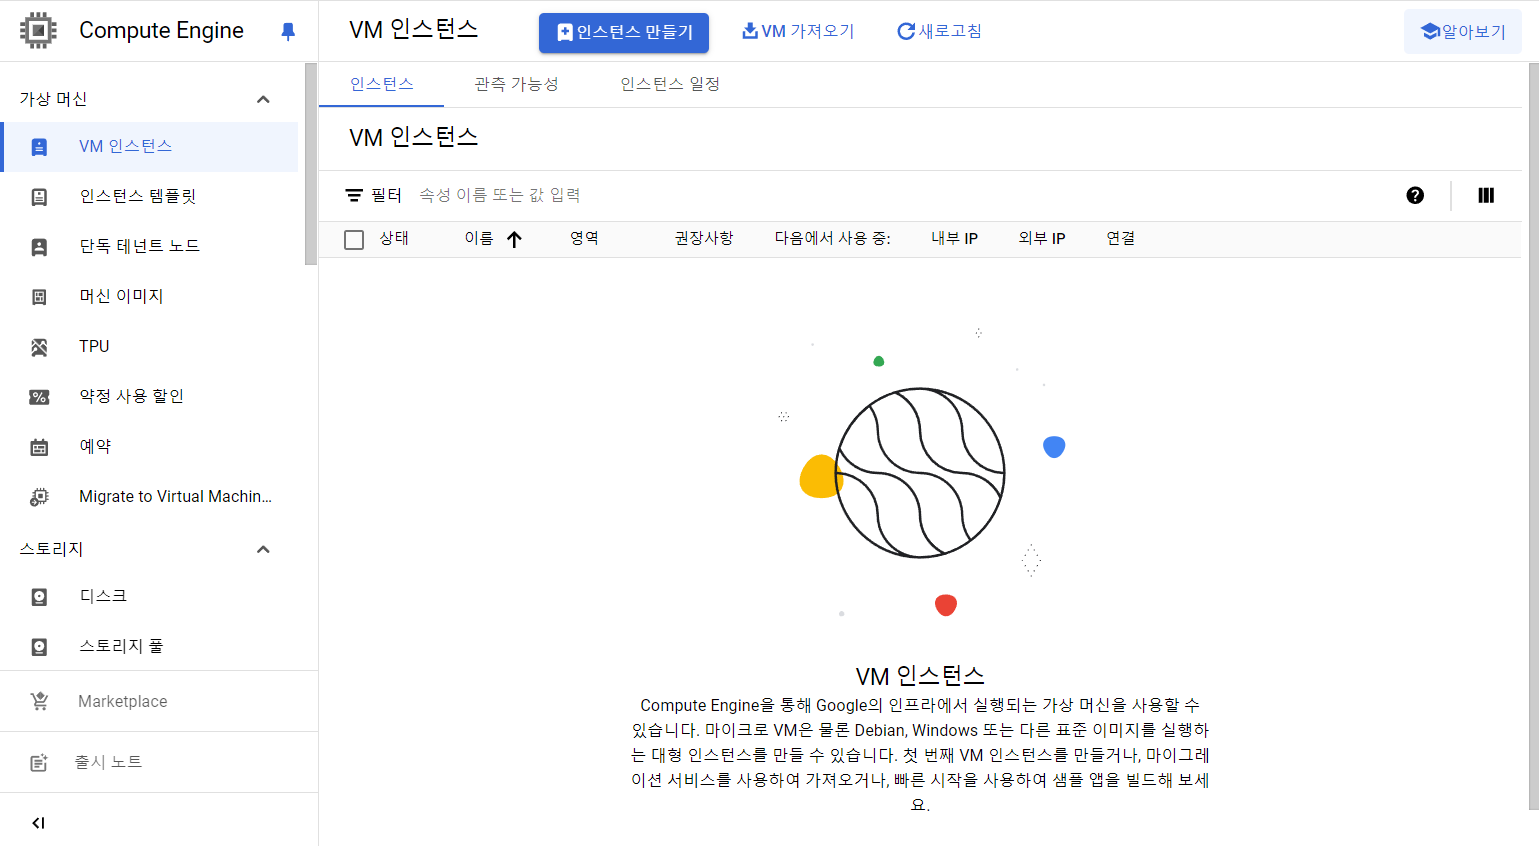1539x846 pixels.
Task: Switch to the 인스턴스 tab
Action: (x=381, y=84)
